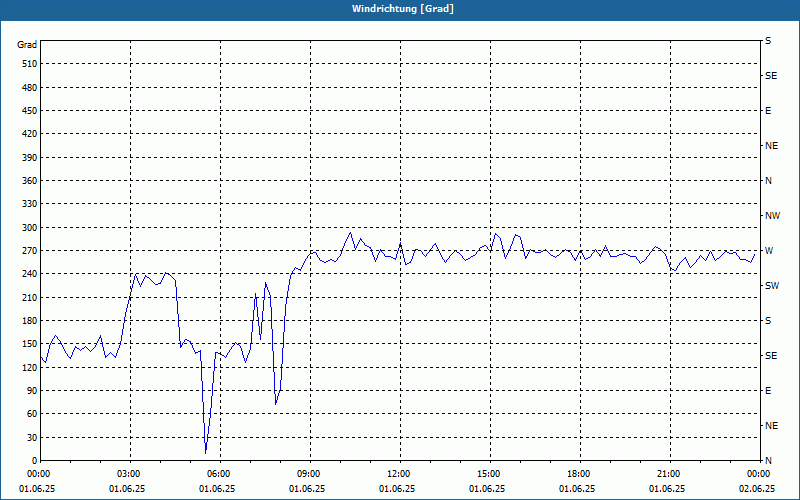Click the 90 value on the left axis
The height and width of the screenshot is (500, 800).
point(32,391)
